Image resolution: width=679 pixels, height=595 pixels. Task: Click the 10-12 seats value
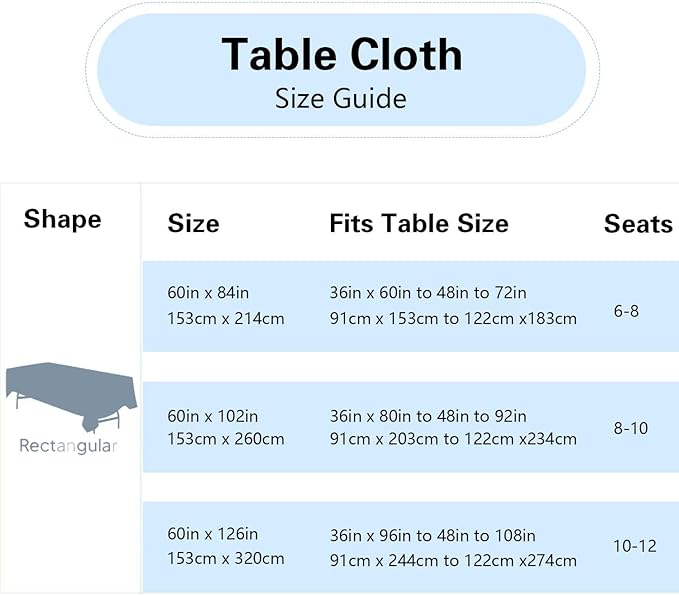(634, 546)
